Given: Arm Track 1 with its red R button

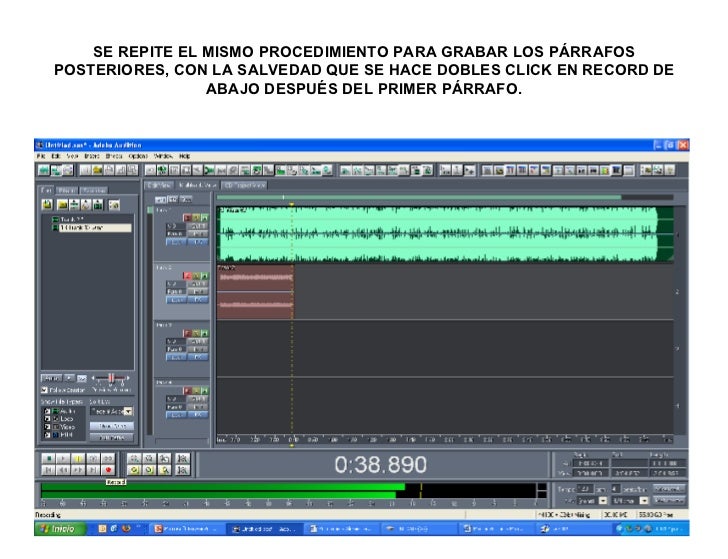Looking at the screenshot, I should click(x=187, y=218).
